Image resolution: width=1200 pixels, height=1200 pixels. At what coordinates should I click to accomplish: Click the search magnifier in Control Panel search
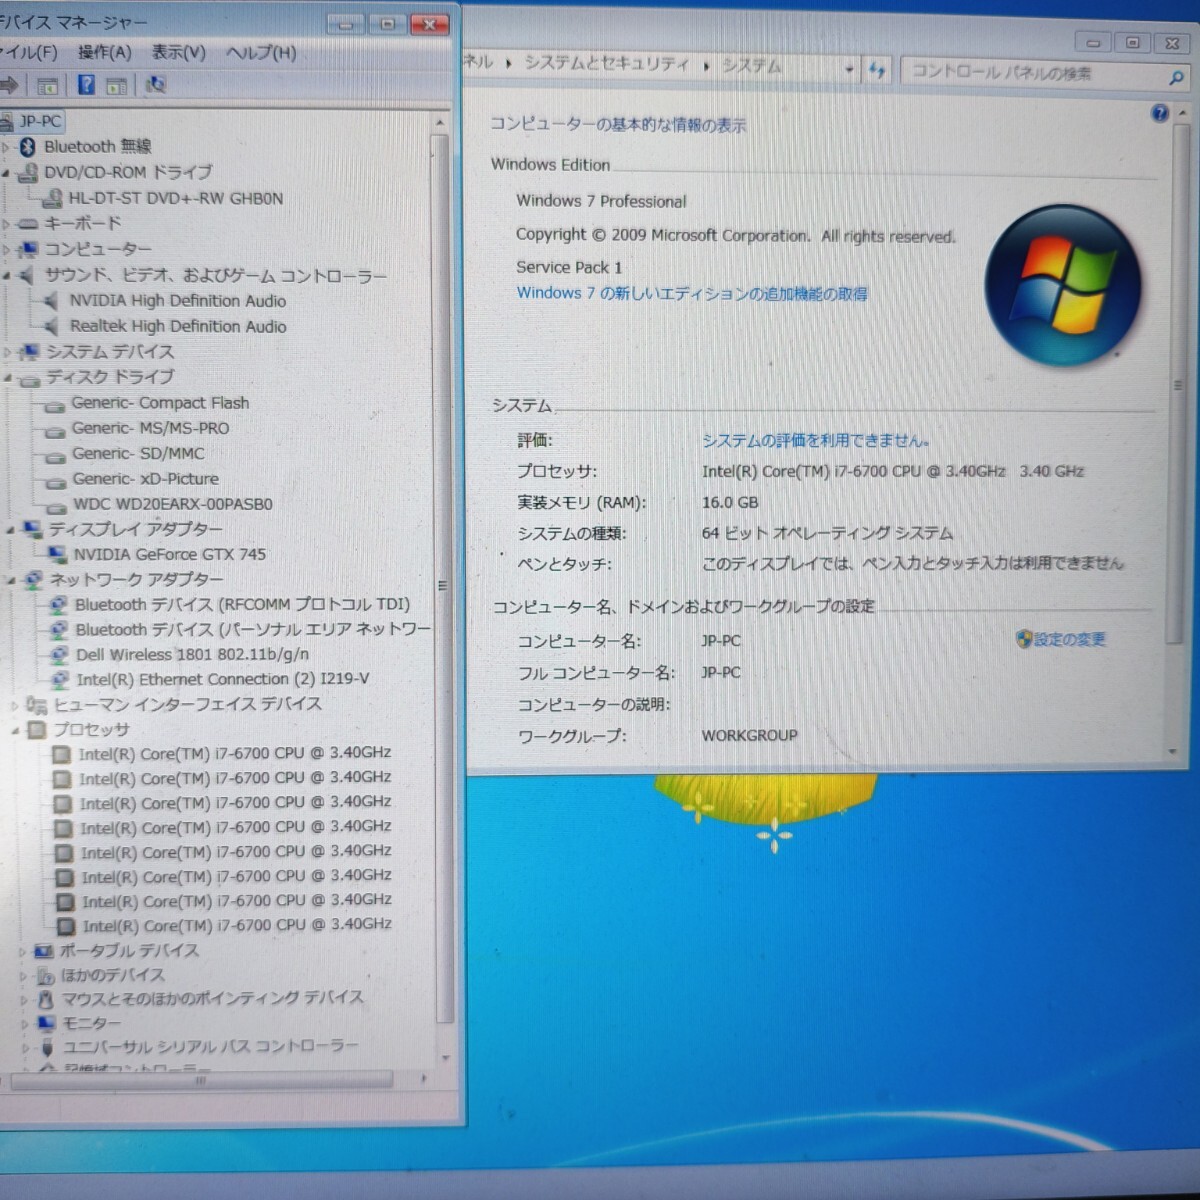point(1176,77)
